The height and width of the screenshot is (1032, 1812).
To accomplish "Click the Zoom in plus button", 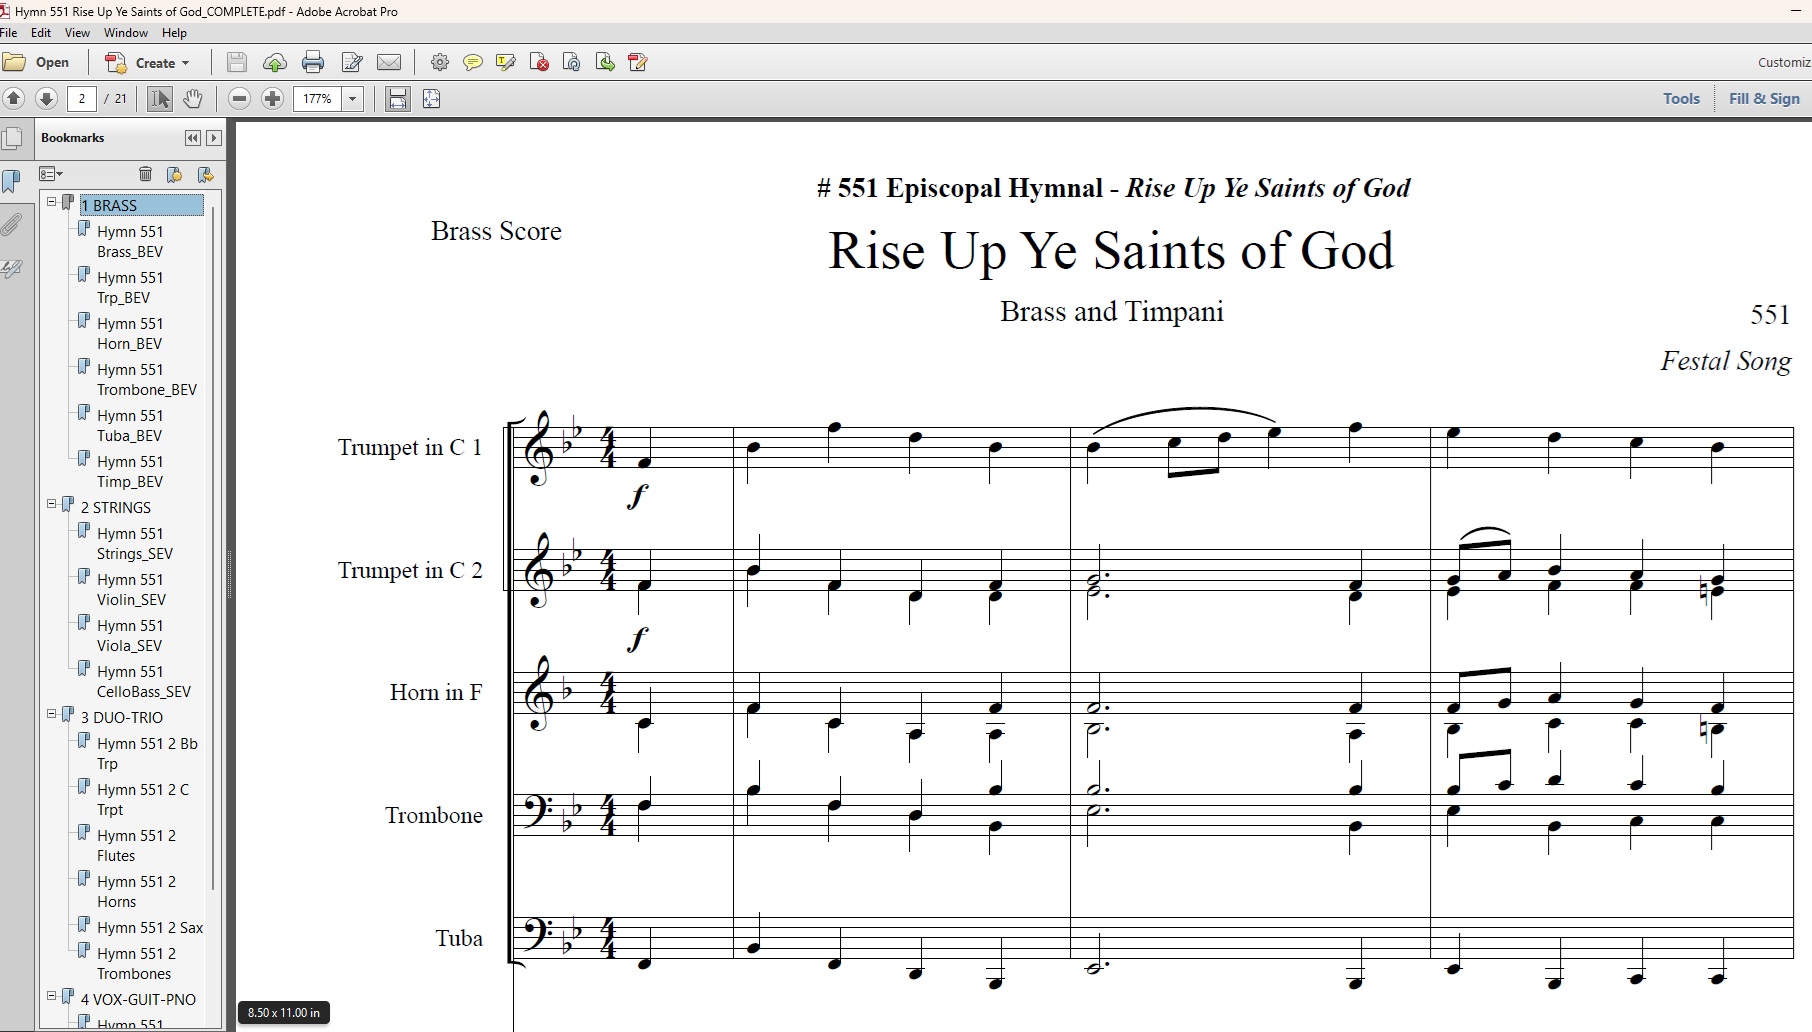I will 272,99.
